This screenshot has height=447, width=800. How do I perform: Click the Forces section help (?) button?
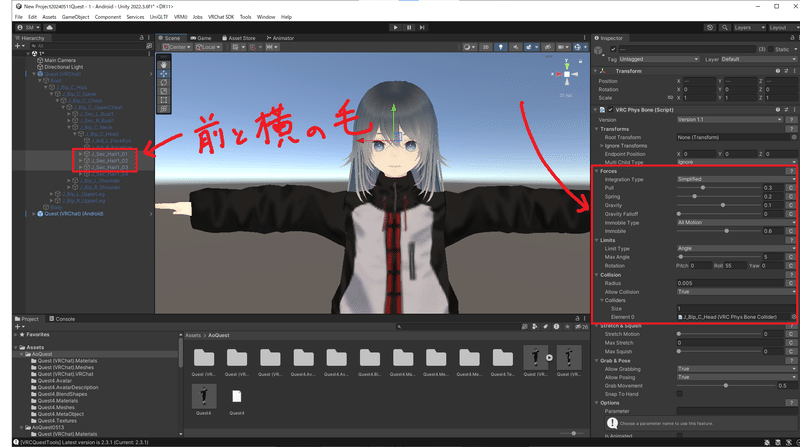(791, 171)
